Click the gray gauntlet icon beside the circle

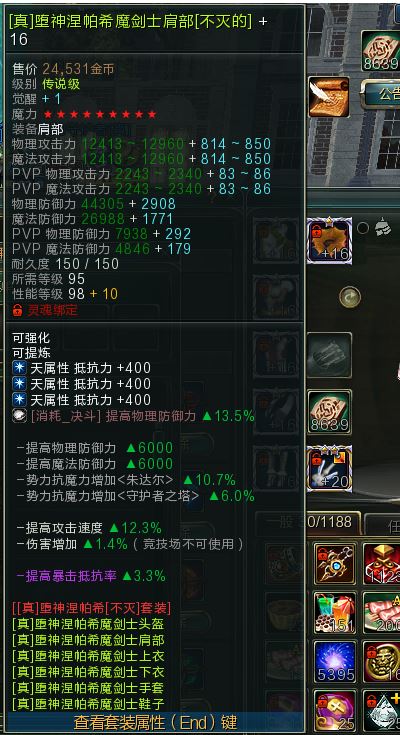[385, 228]
